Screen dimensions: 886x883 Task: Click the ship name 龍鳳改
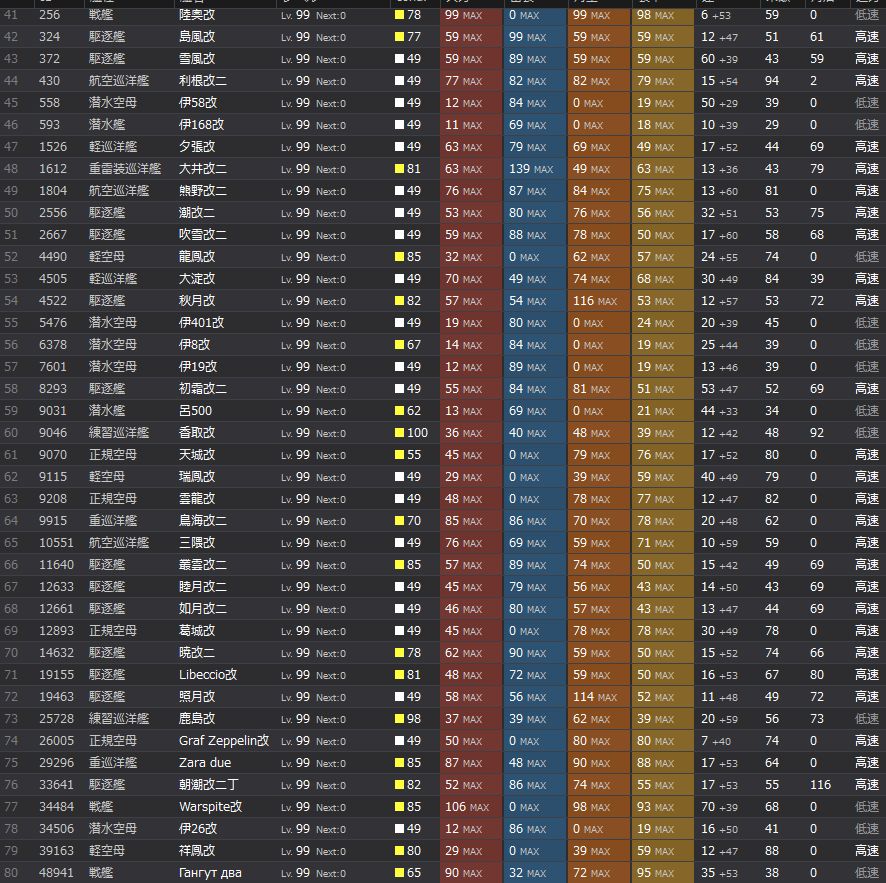click(197, 257)
